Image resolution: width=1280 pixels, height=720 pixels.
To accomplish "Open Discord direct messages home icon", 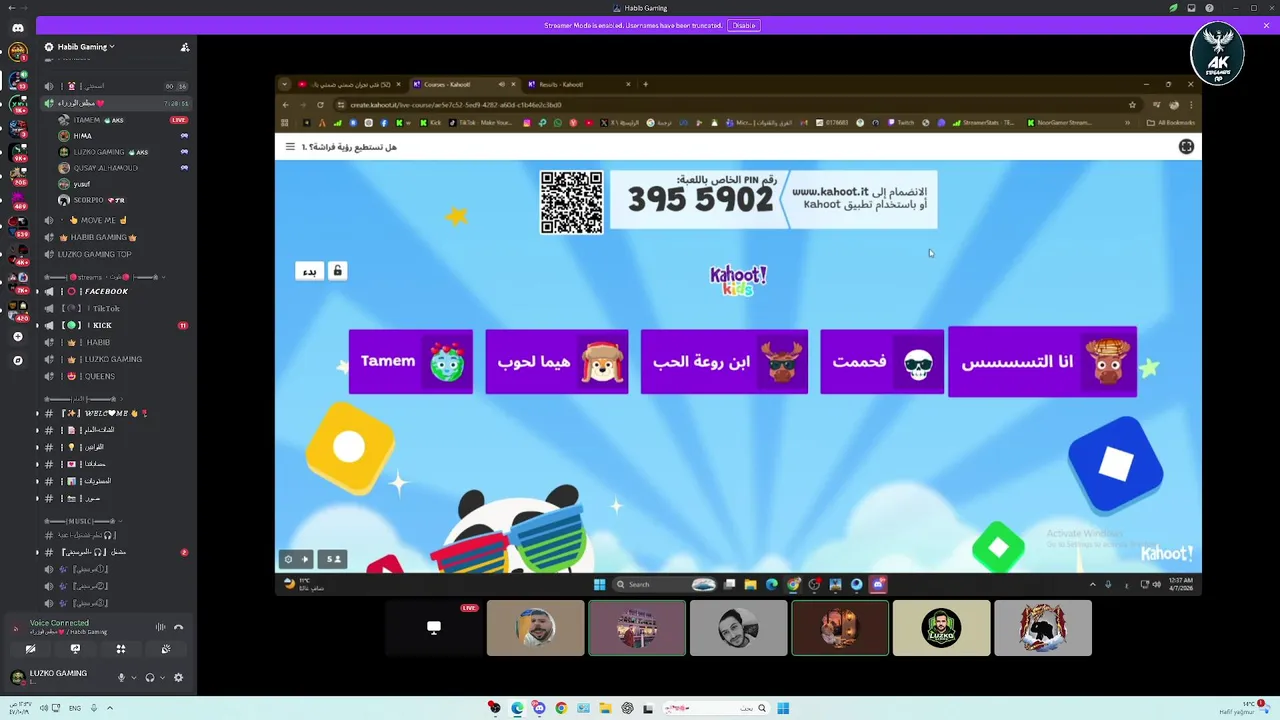I will click(17, 28).
